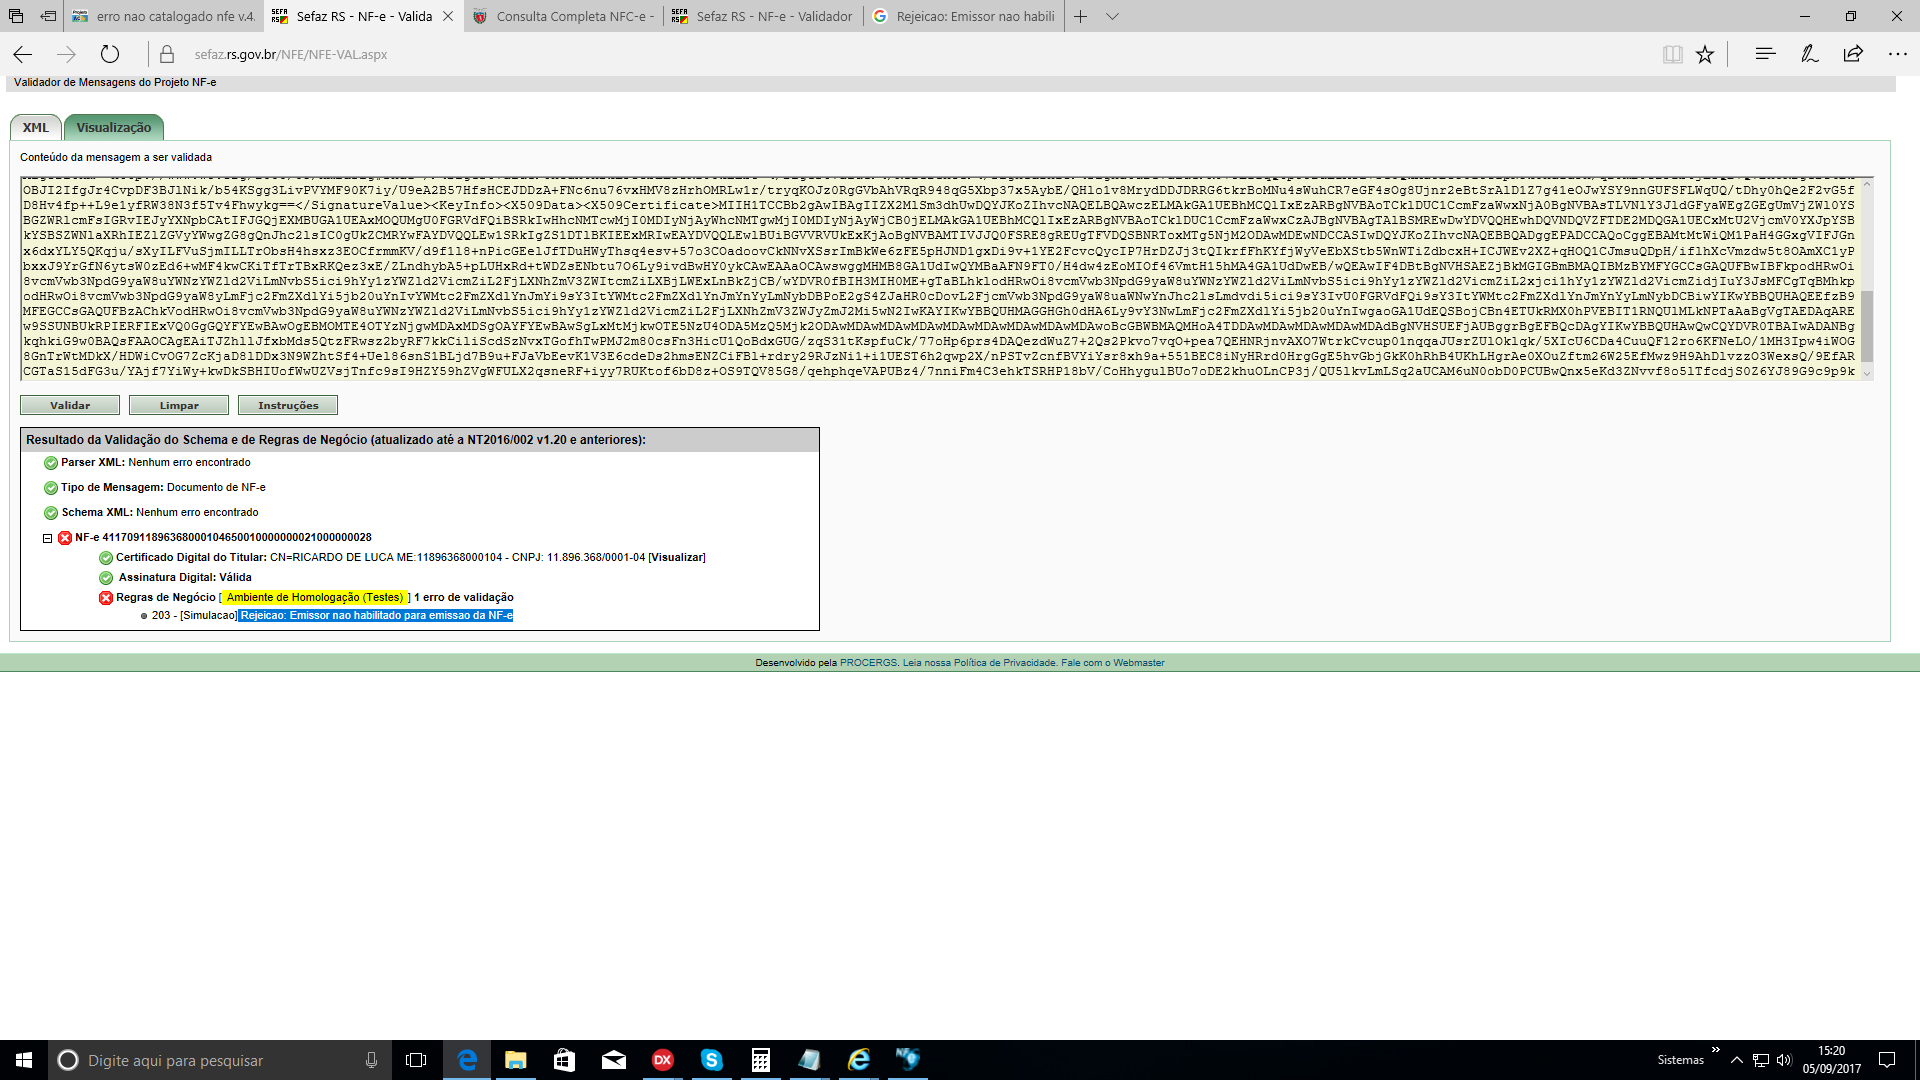Open a new browser tab
This screenshot has width=1920, height=1080.
point(1081,16)
